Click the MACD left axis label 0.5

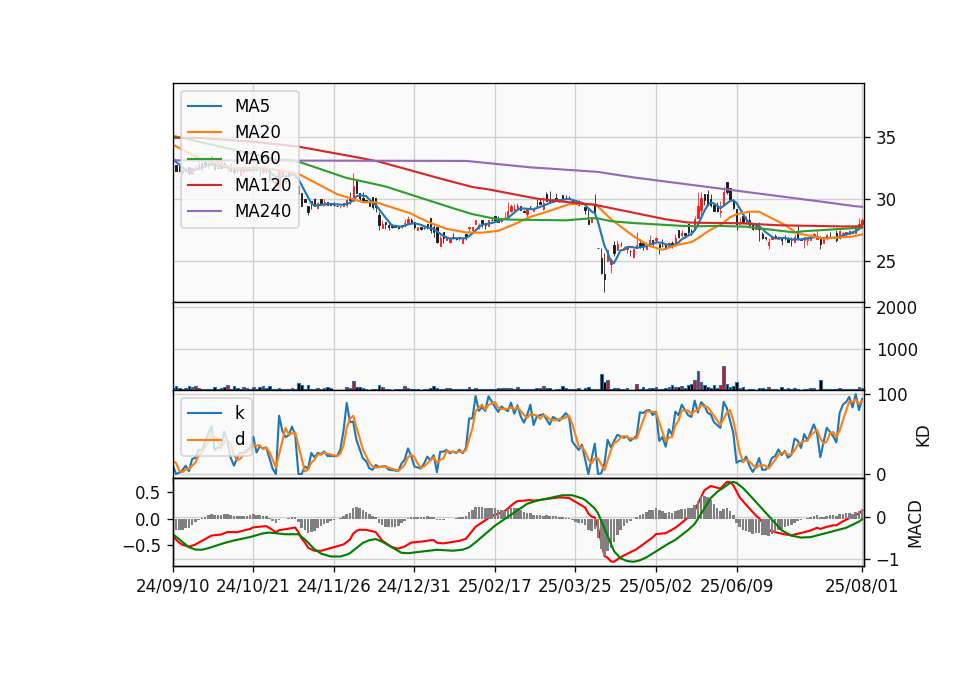[x=148, y=493]
